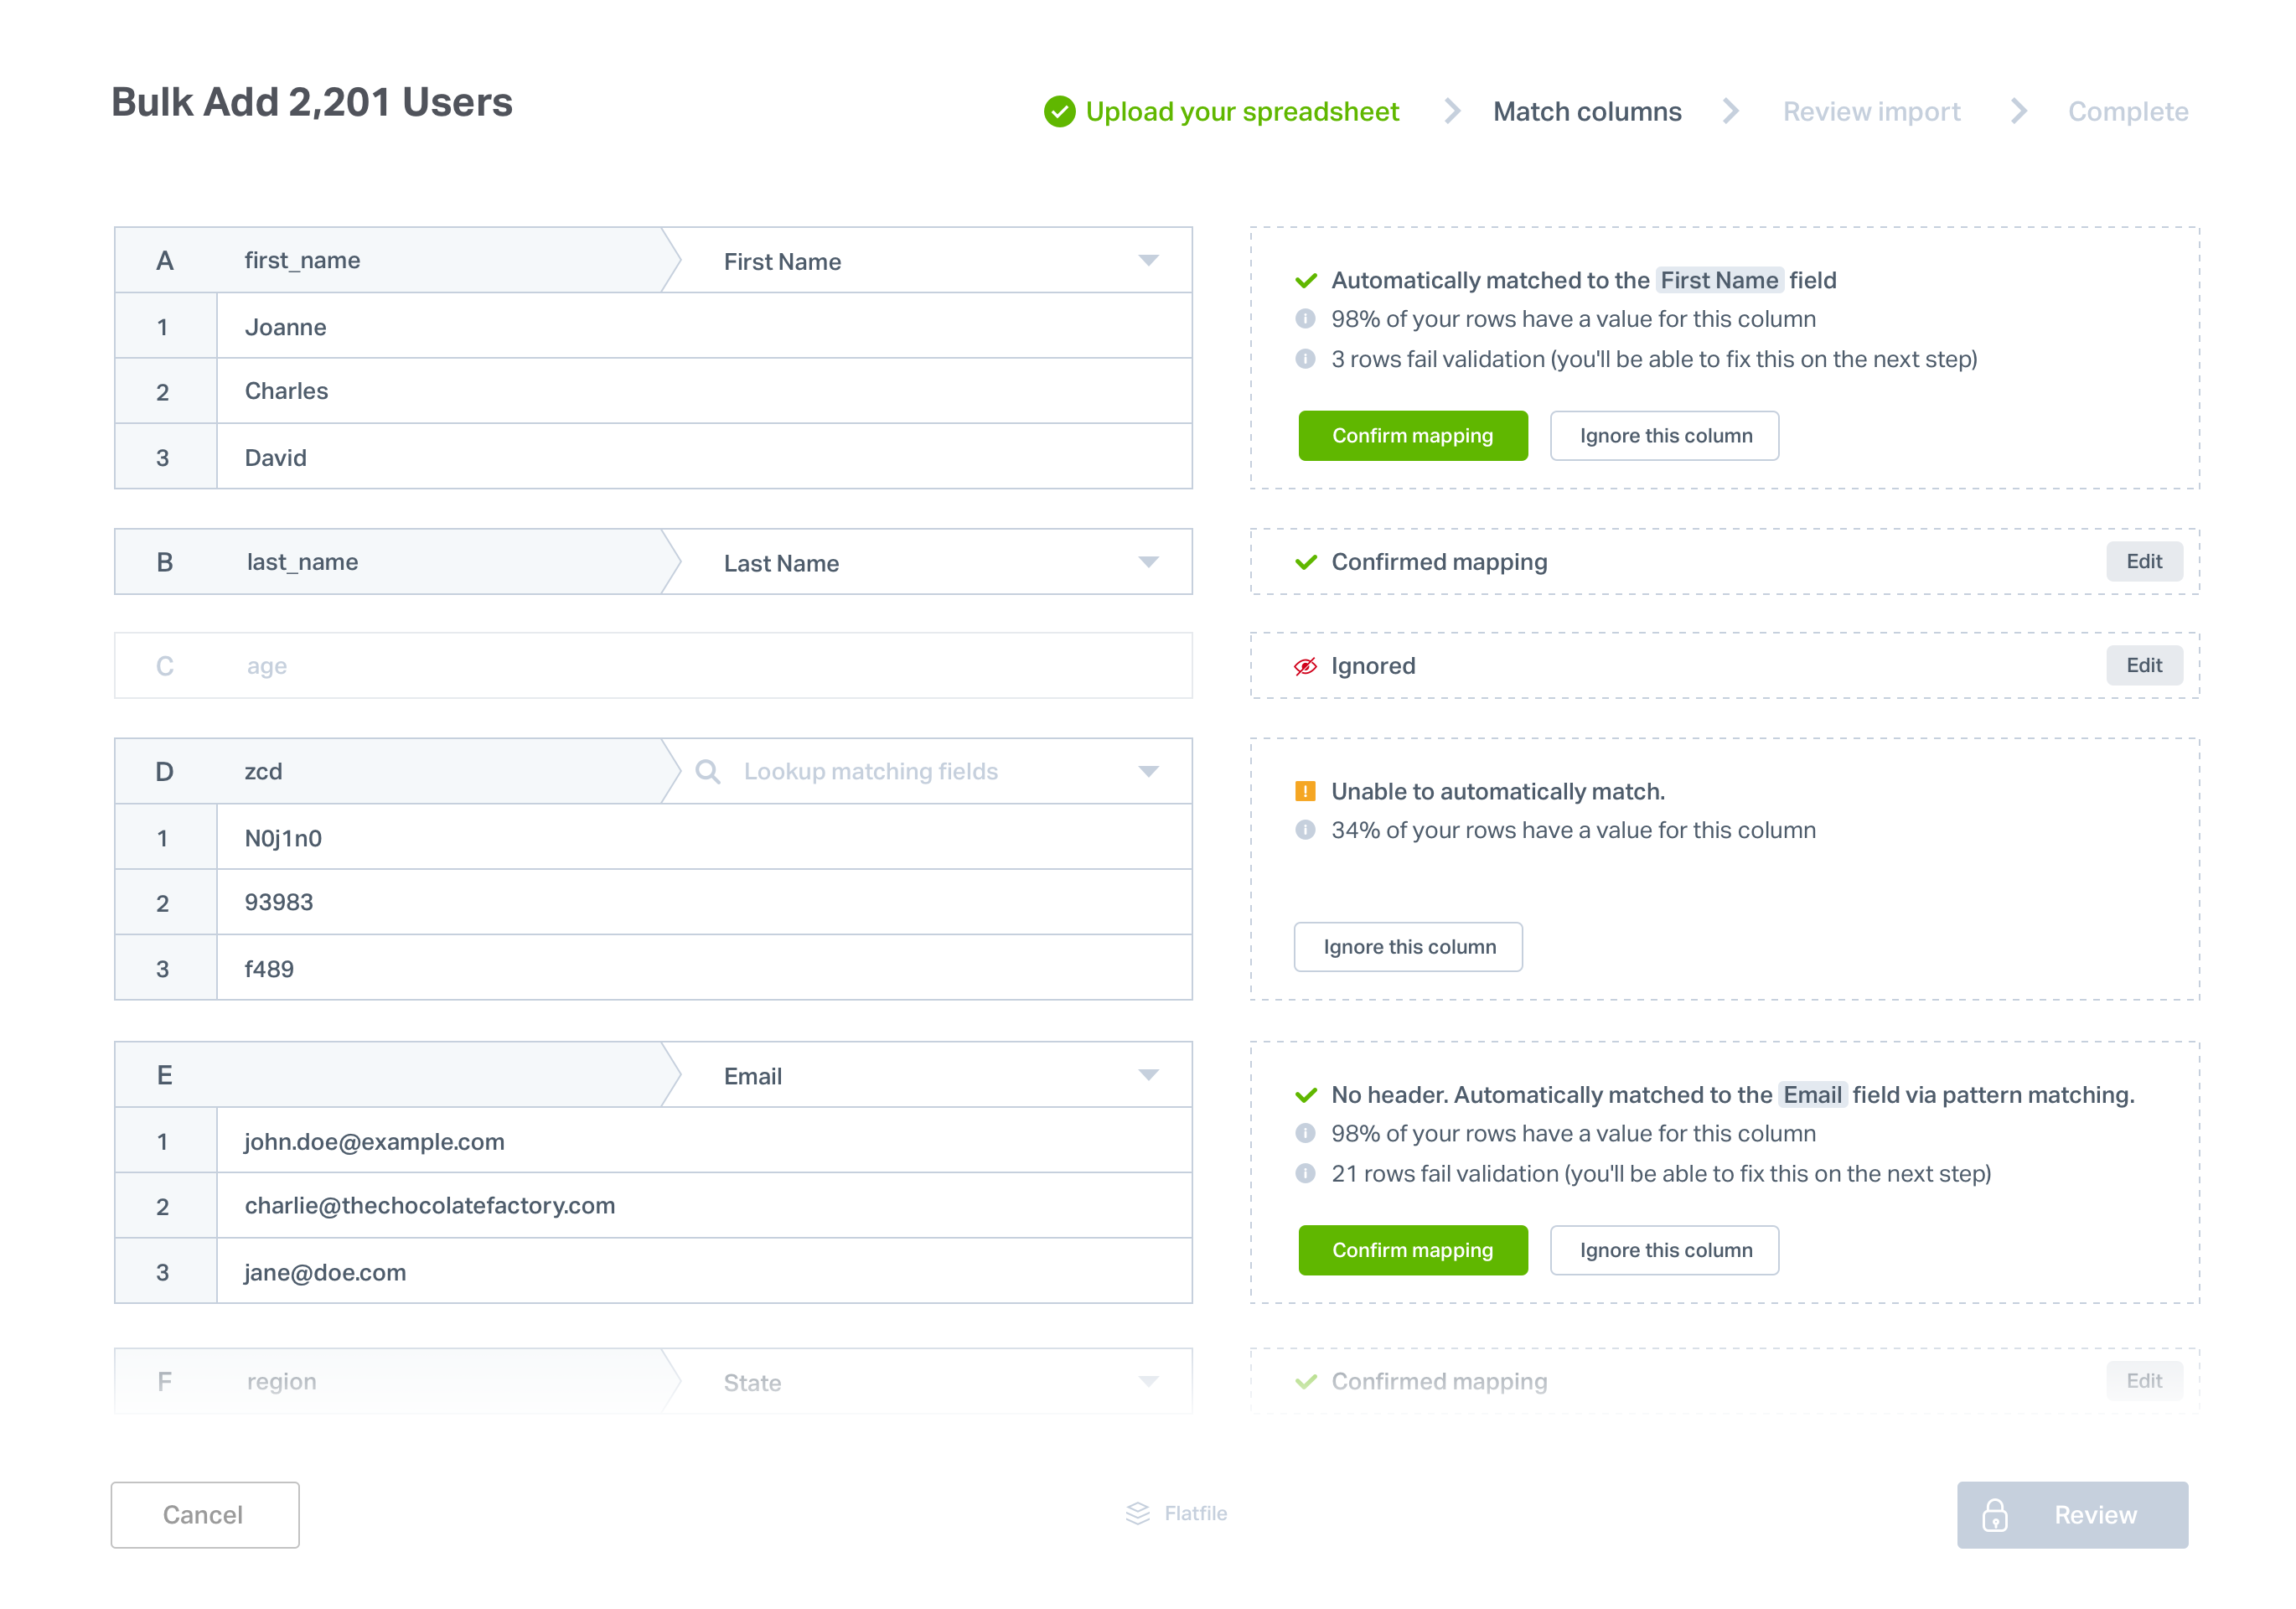Click the green check beside region Confirmed mapping

(x=1305, y=1381)
